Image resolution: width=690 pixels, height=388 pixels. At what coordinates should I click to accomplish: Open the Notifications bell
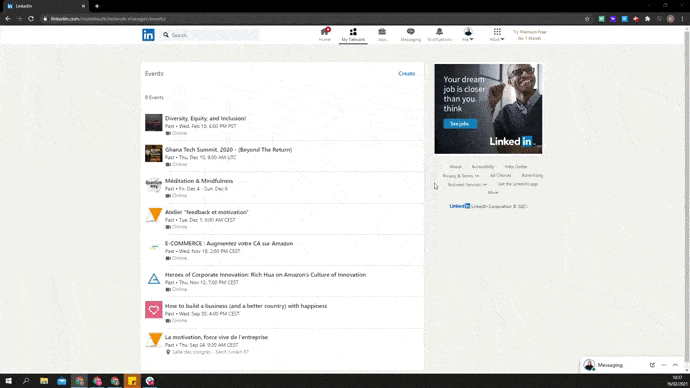coord(440,35)
